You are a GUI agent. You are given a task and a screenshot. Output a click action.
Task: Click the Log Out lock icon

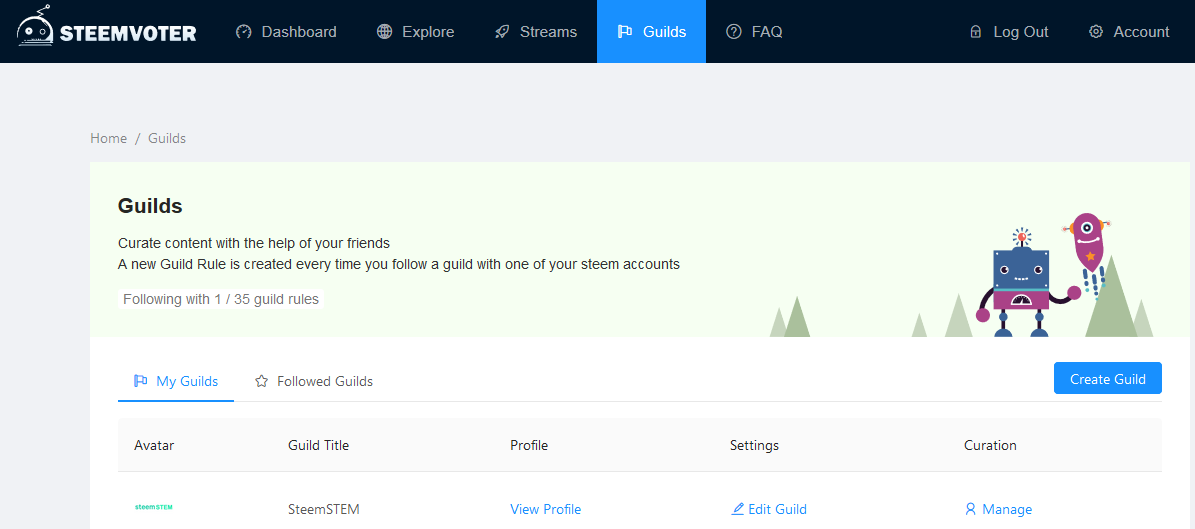click(976, 32)
